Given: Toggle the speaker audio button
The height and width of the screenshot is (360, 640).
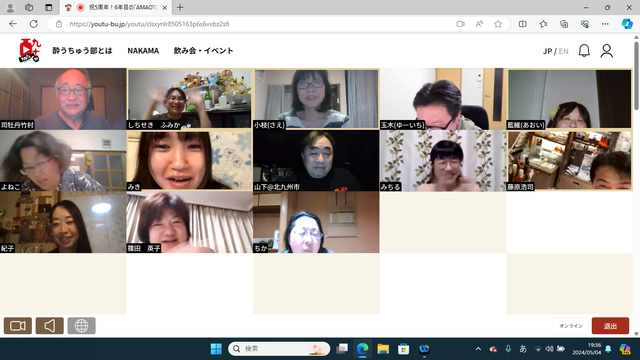Looking at the screenshot, I should pyautogui.click(x=49, y=326).
